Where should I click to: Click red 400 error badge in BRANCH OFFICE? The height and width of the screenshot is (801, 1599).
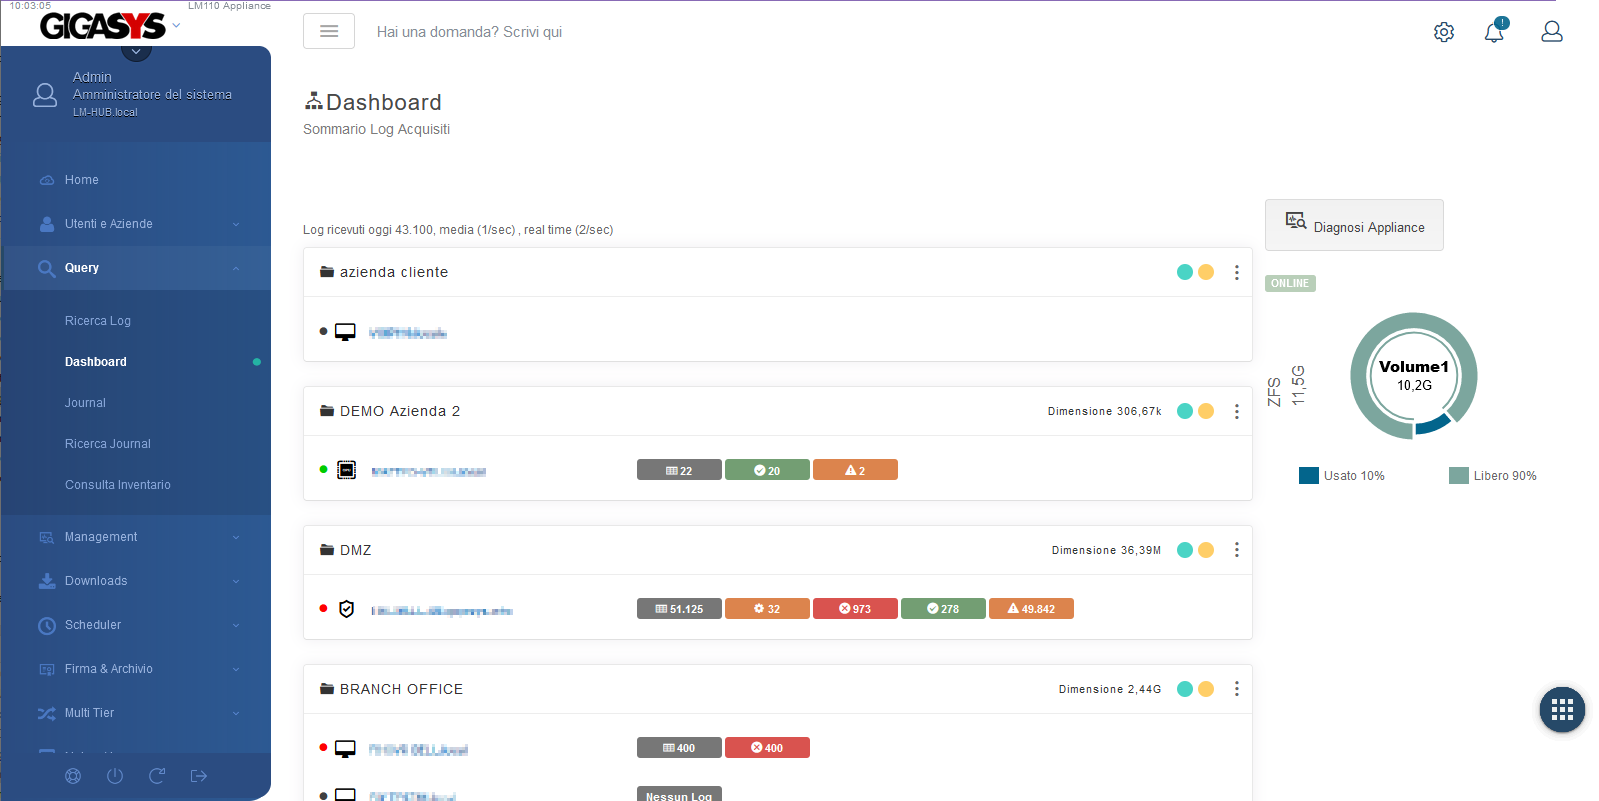coord(767,748)
